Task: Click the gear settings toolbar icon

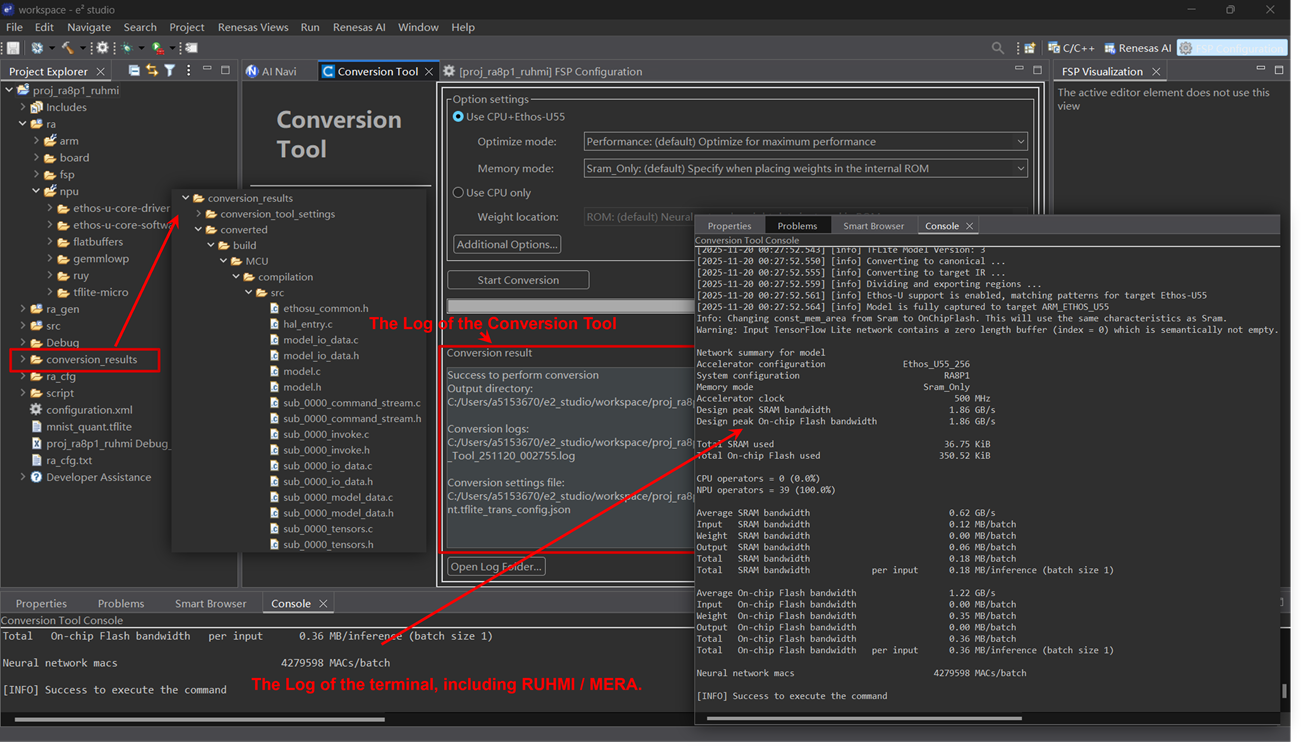Action: point(102,48)
